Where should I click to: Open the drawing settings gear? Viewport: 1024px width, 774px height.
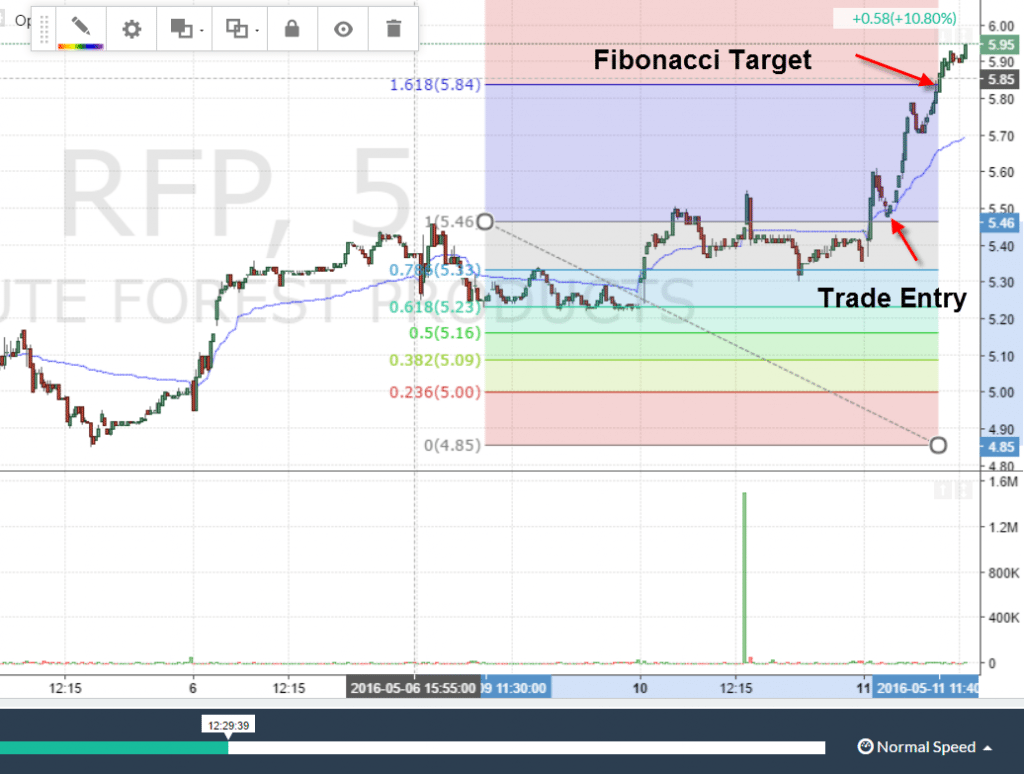tap(131, 29)
